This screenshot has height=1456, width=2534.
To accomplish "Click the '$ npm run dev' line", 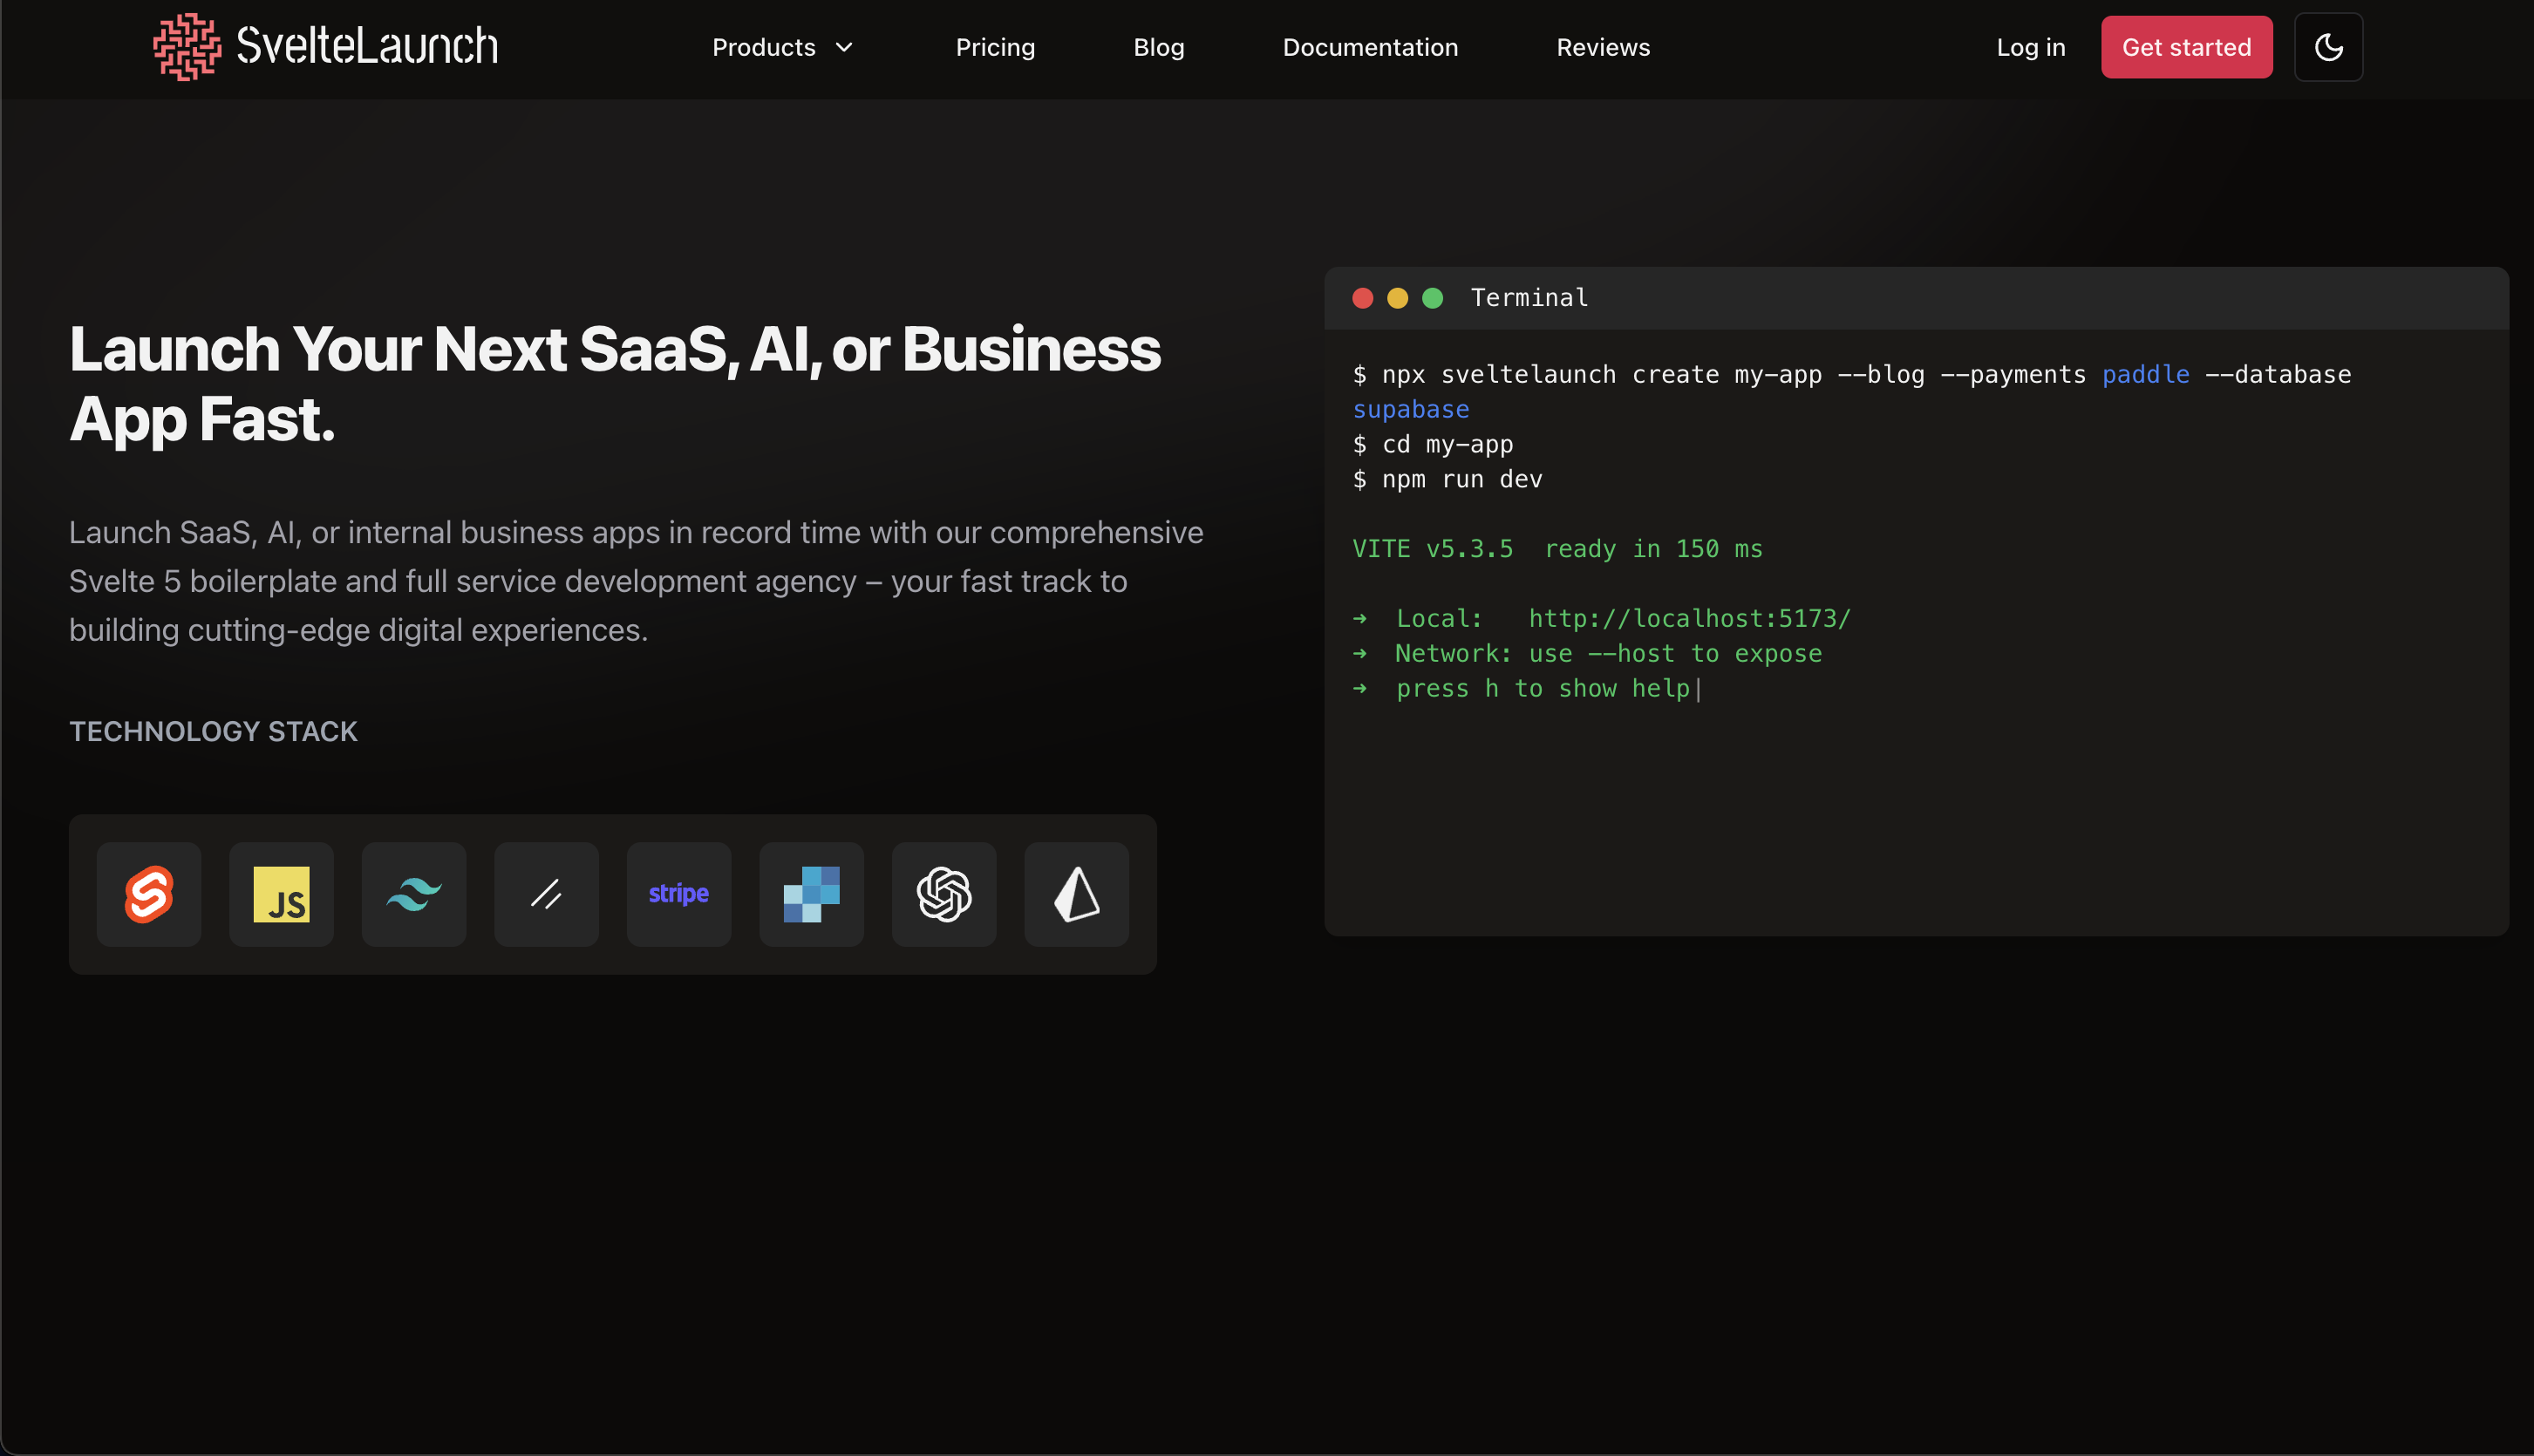I will (1447, 480).
